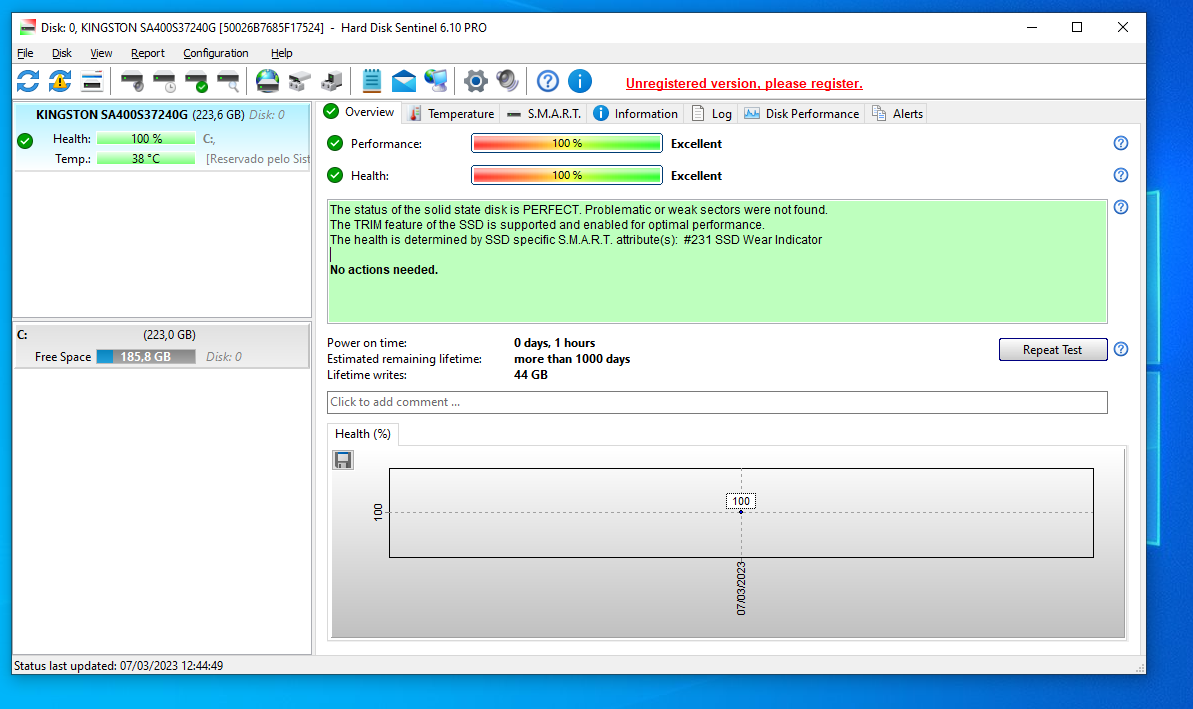Select the Health (%) graph tab
Screen dimensions: 1193x709
(x=363, y=434)
